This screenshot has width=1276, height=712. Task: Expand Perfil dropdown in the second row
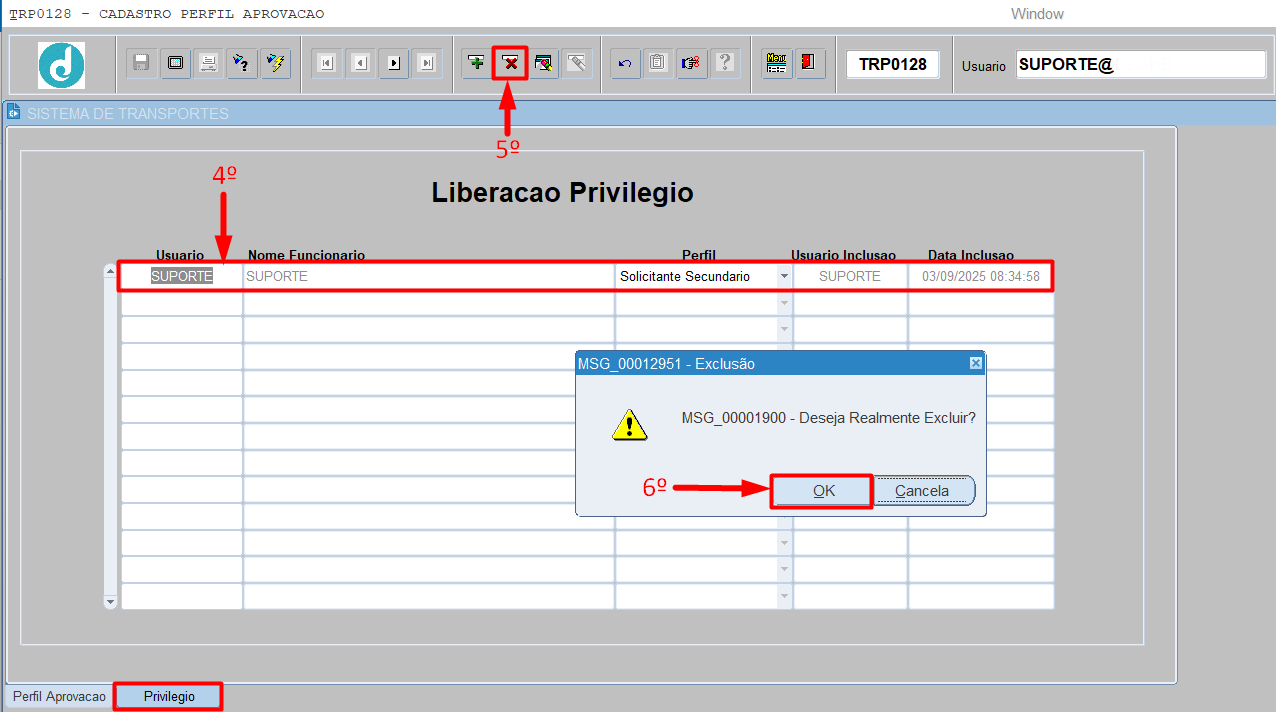[784, 303]
